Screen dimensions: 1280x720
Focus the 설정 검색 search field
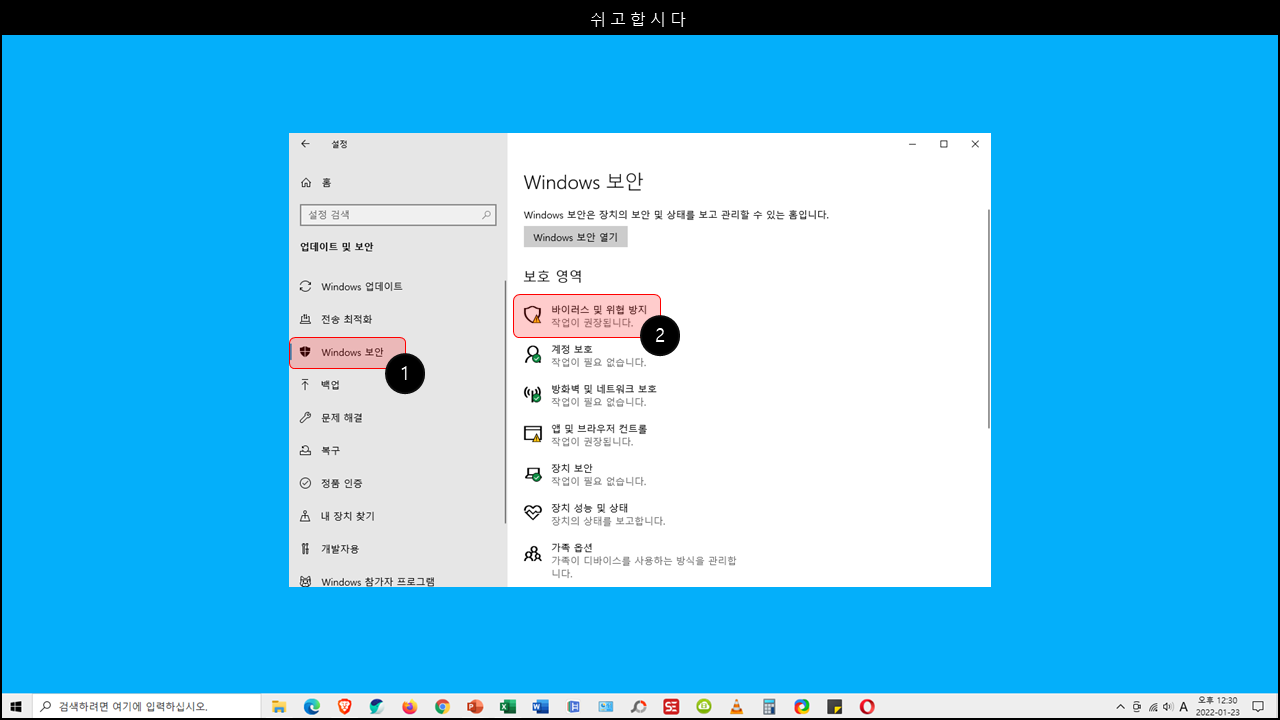pos(398,215)
